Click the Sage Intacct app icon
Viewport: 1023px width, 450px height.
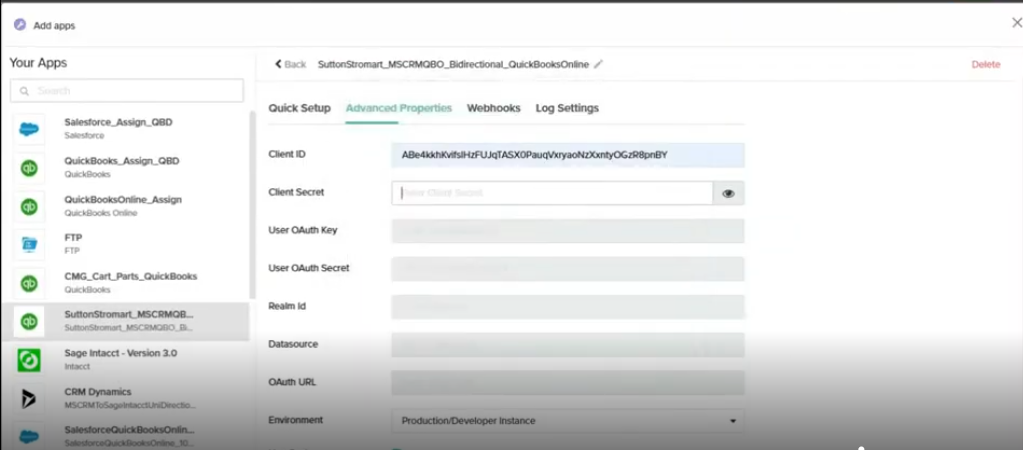click(x=29, y=360)
